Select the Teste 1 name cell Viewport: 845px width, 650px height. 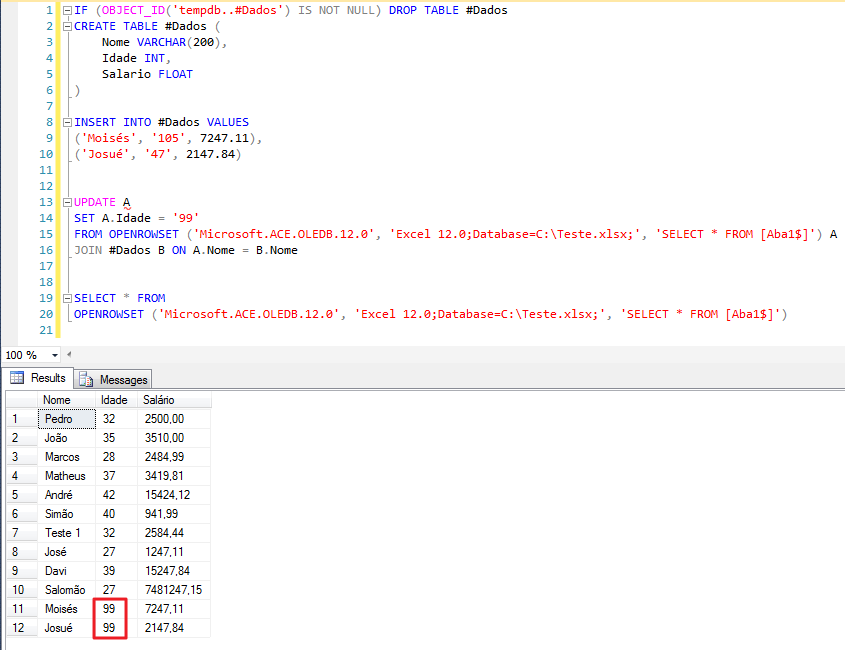66,533
